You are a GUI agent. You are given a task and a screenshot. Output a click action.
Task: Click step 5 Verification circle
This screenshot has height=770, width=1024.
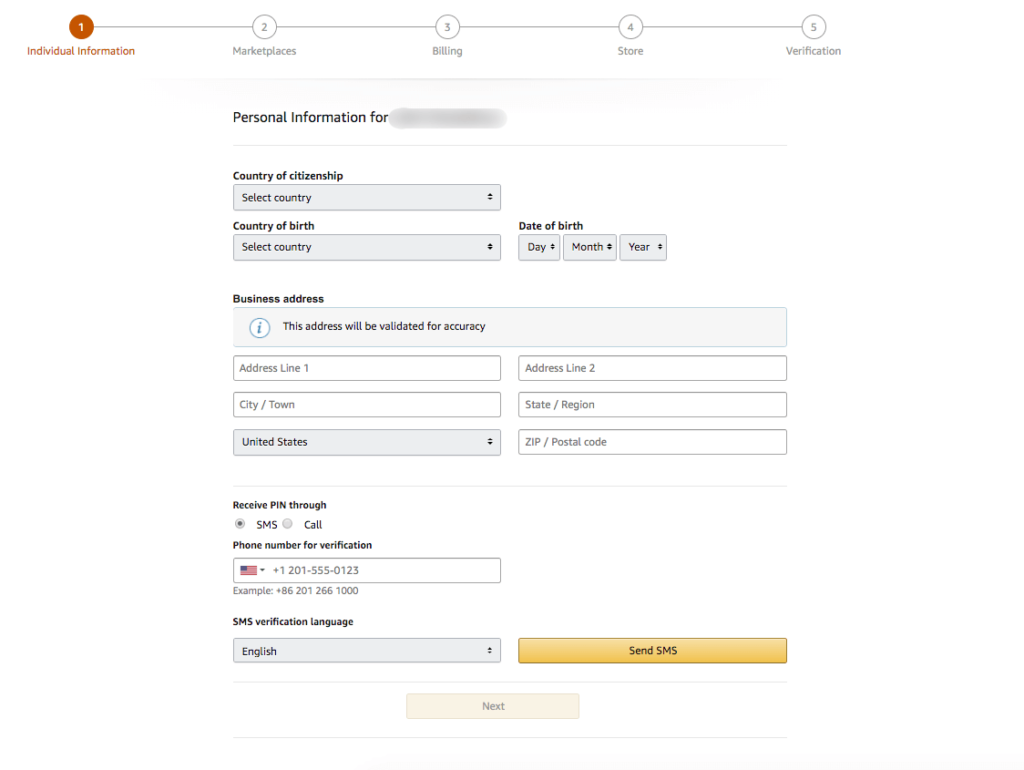pyautogui.click(x=813, y=27)
